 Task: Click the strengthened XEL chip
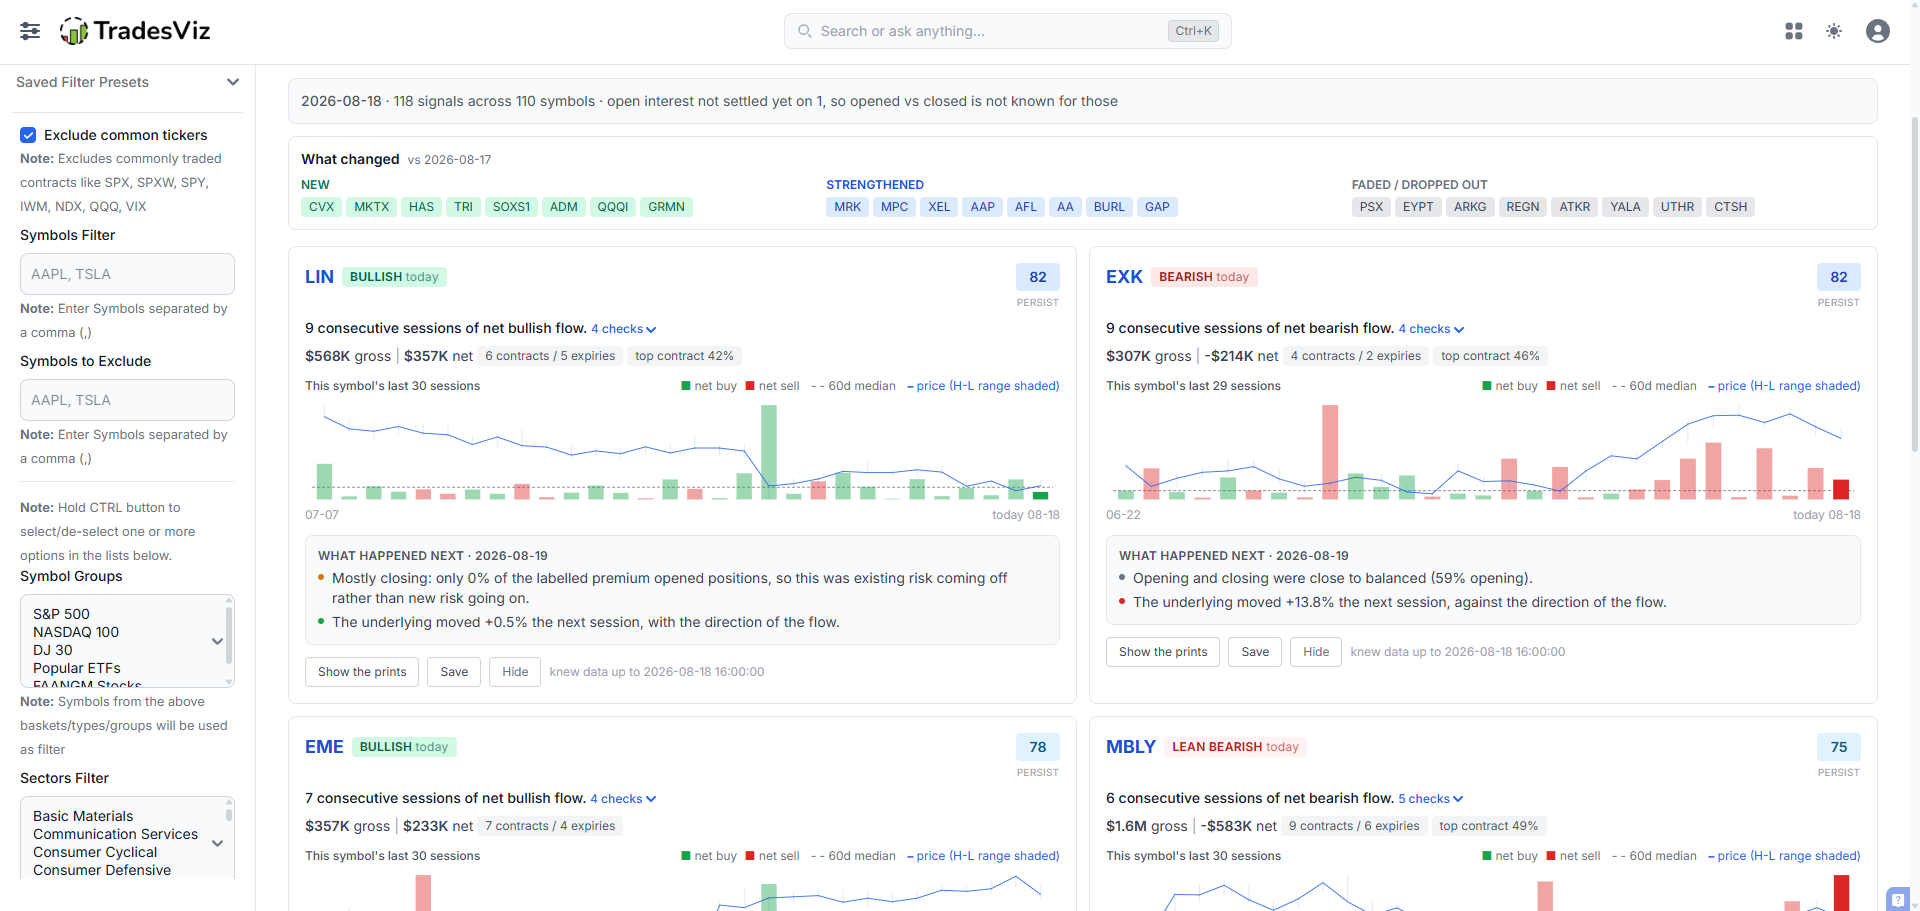(x=939, y=207)
